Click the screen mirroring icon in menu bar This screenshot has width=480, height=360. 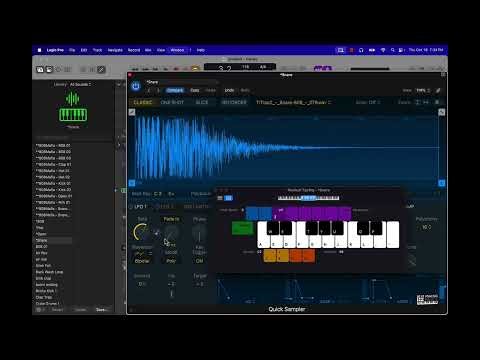point(340,50)
